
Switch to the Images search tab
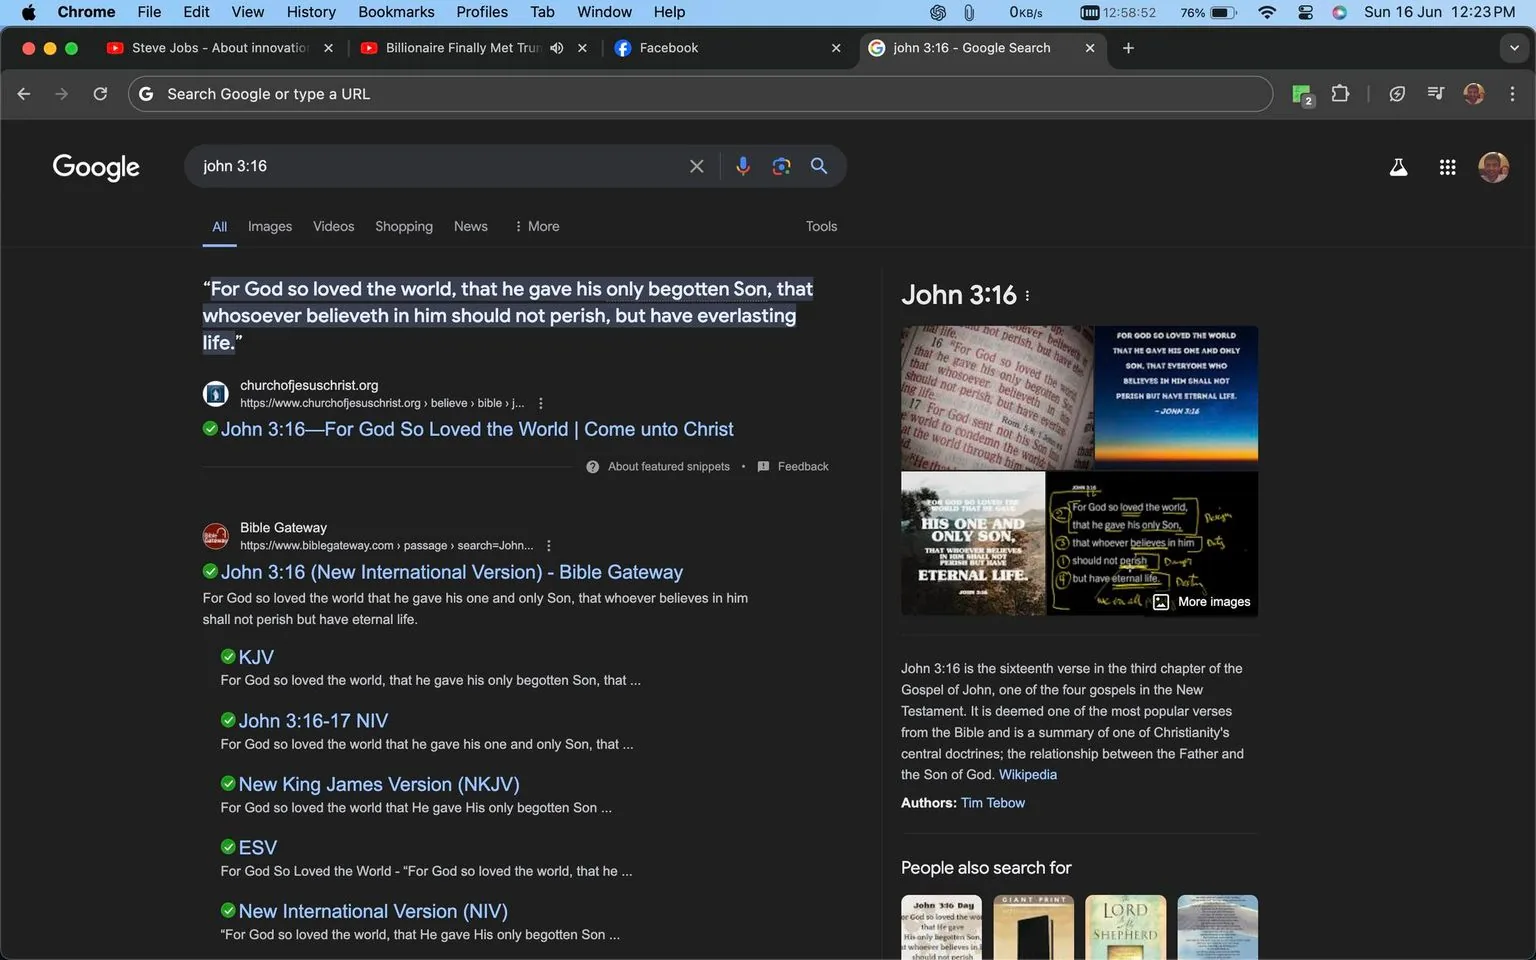[269, 226]
